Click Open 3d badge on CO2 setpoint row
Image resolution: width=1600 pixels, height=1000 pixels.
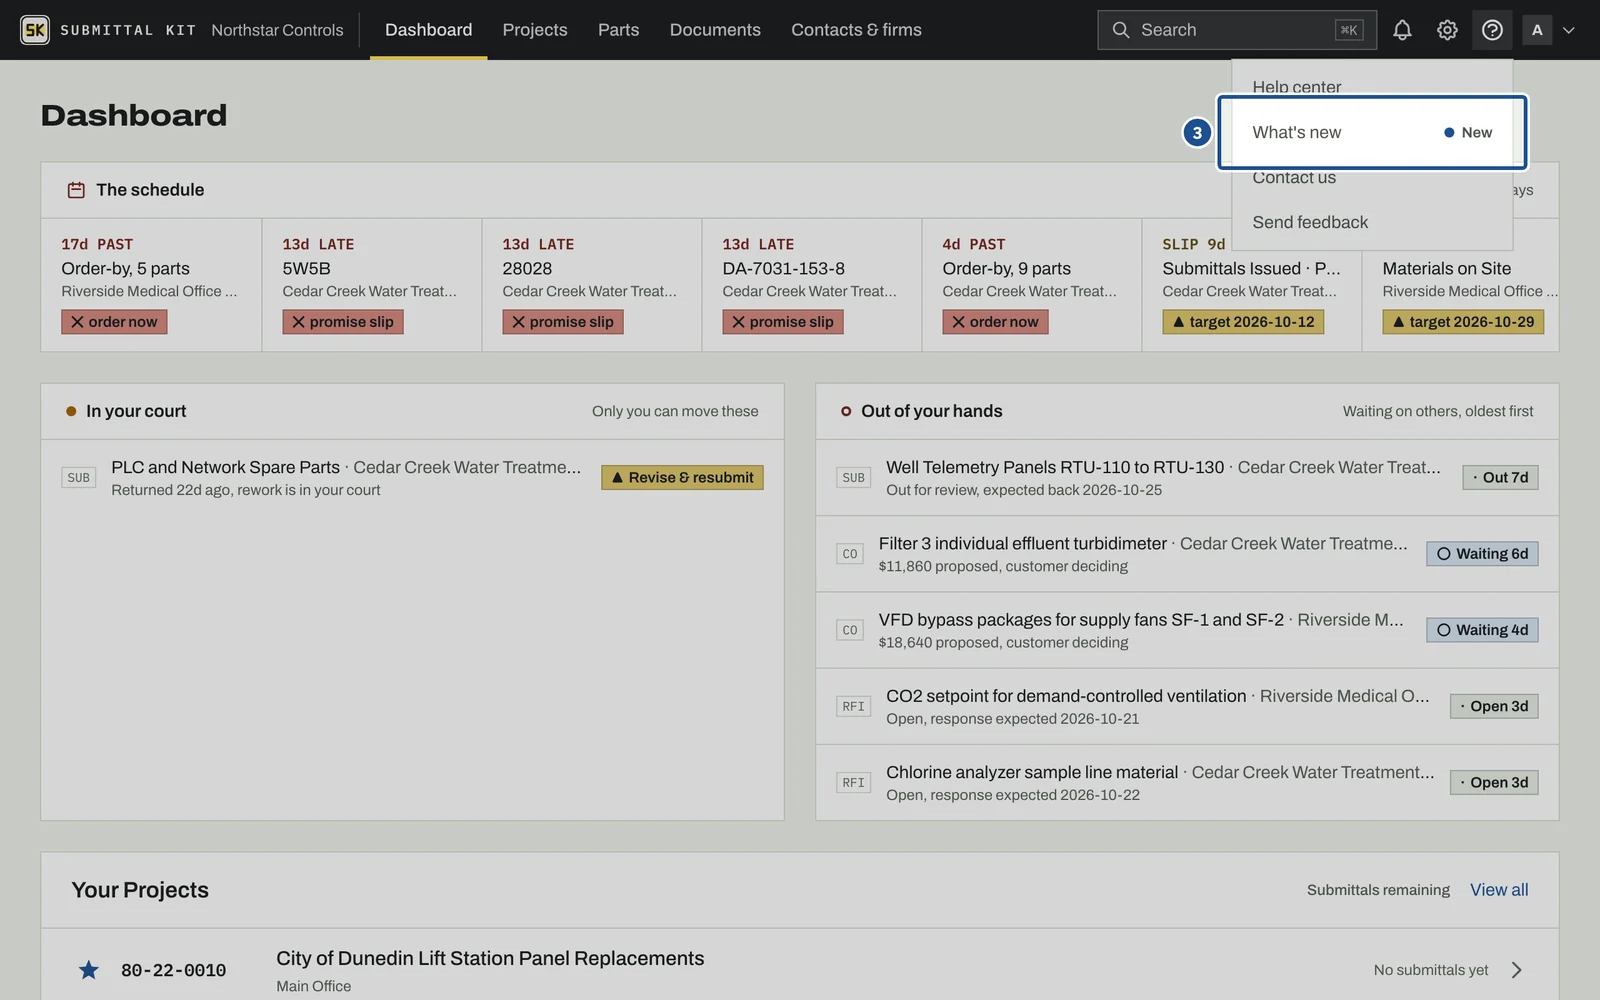point(1494,706)
